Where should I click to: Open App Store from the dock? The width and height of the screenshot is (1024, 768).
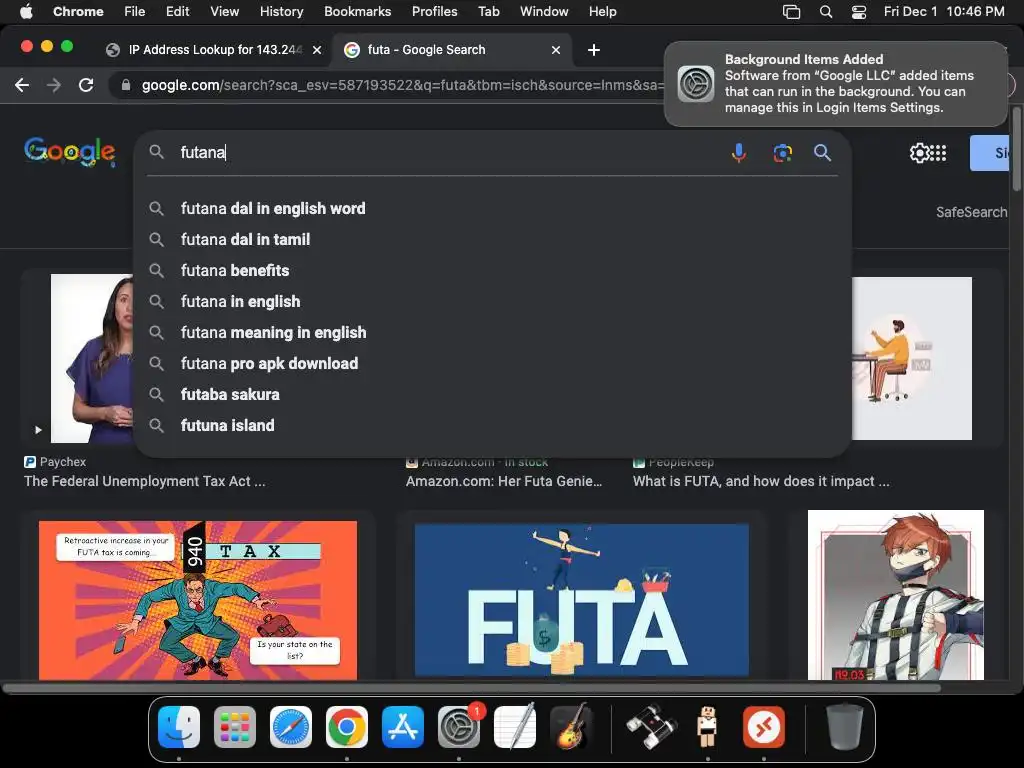pos(403,727)
